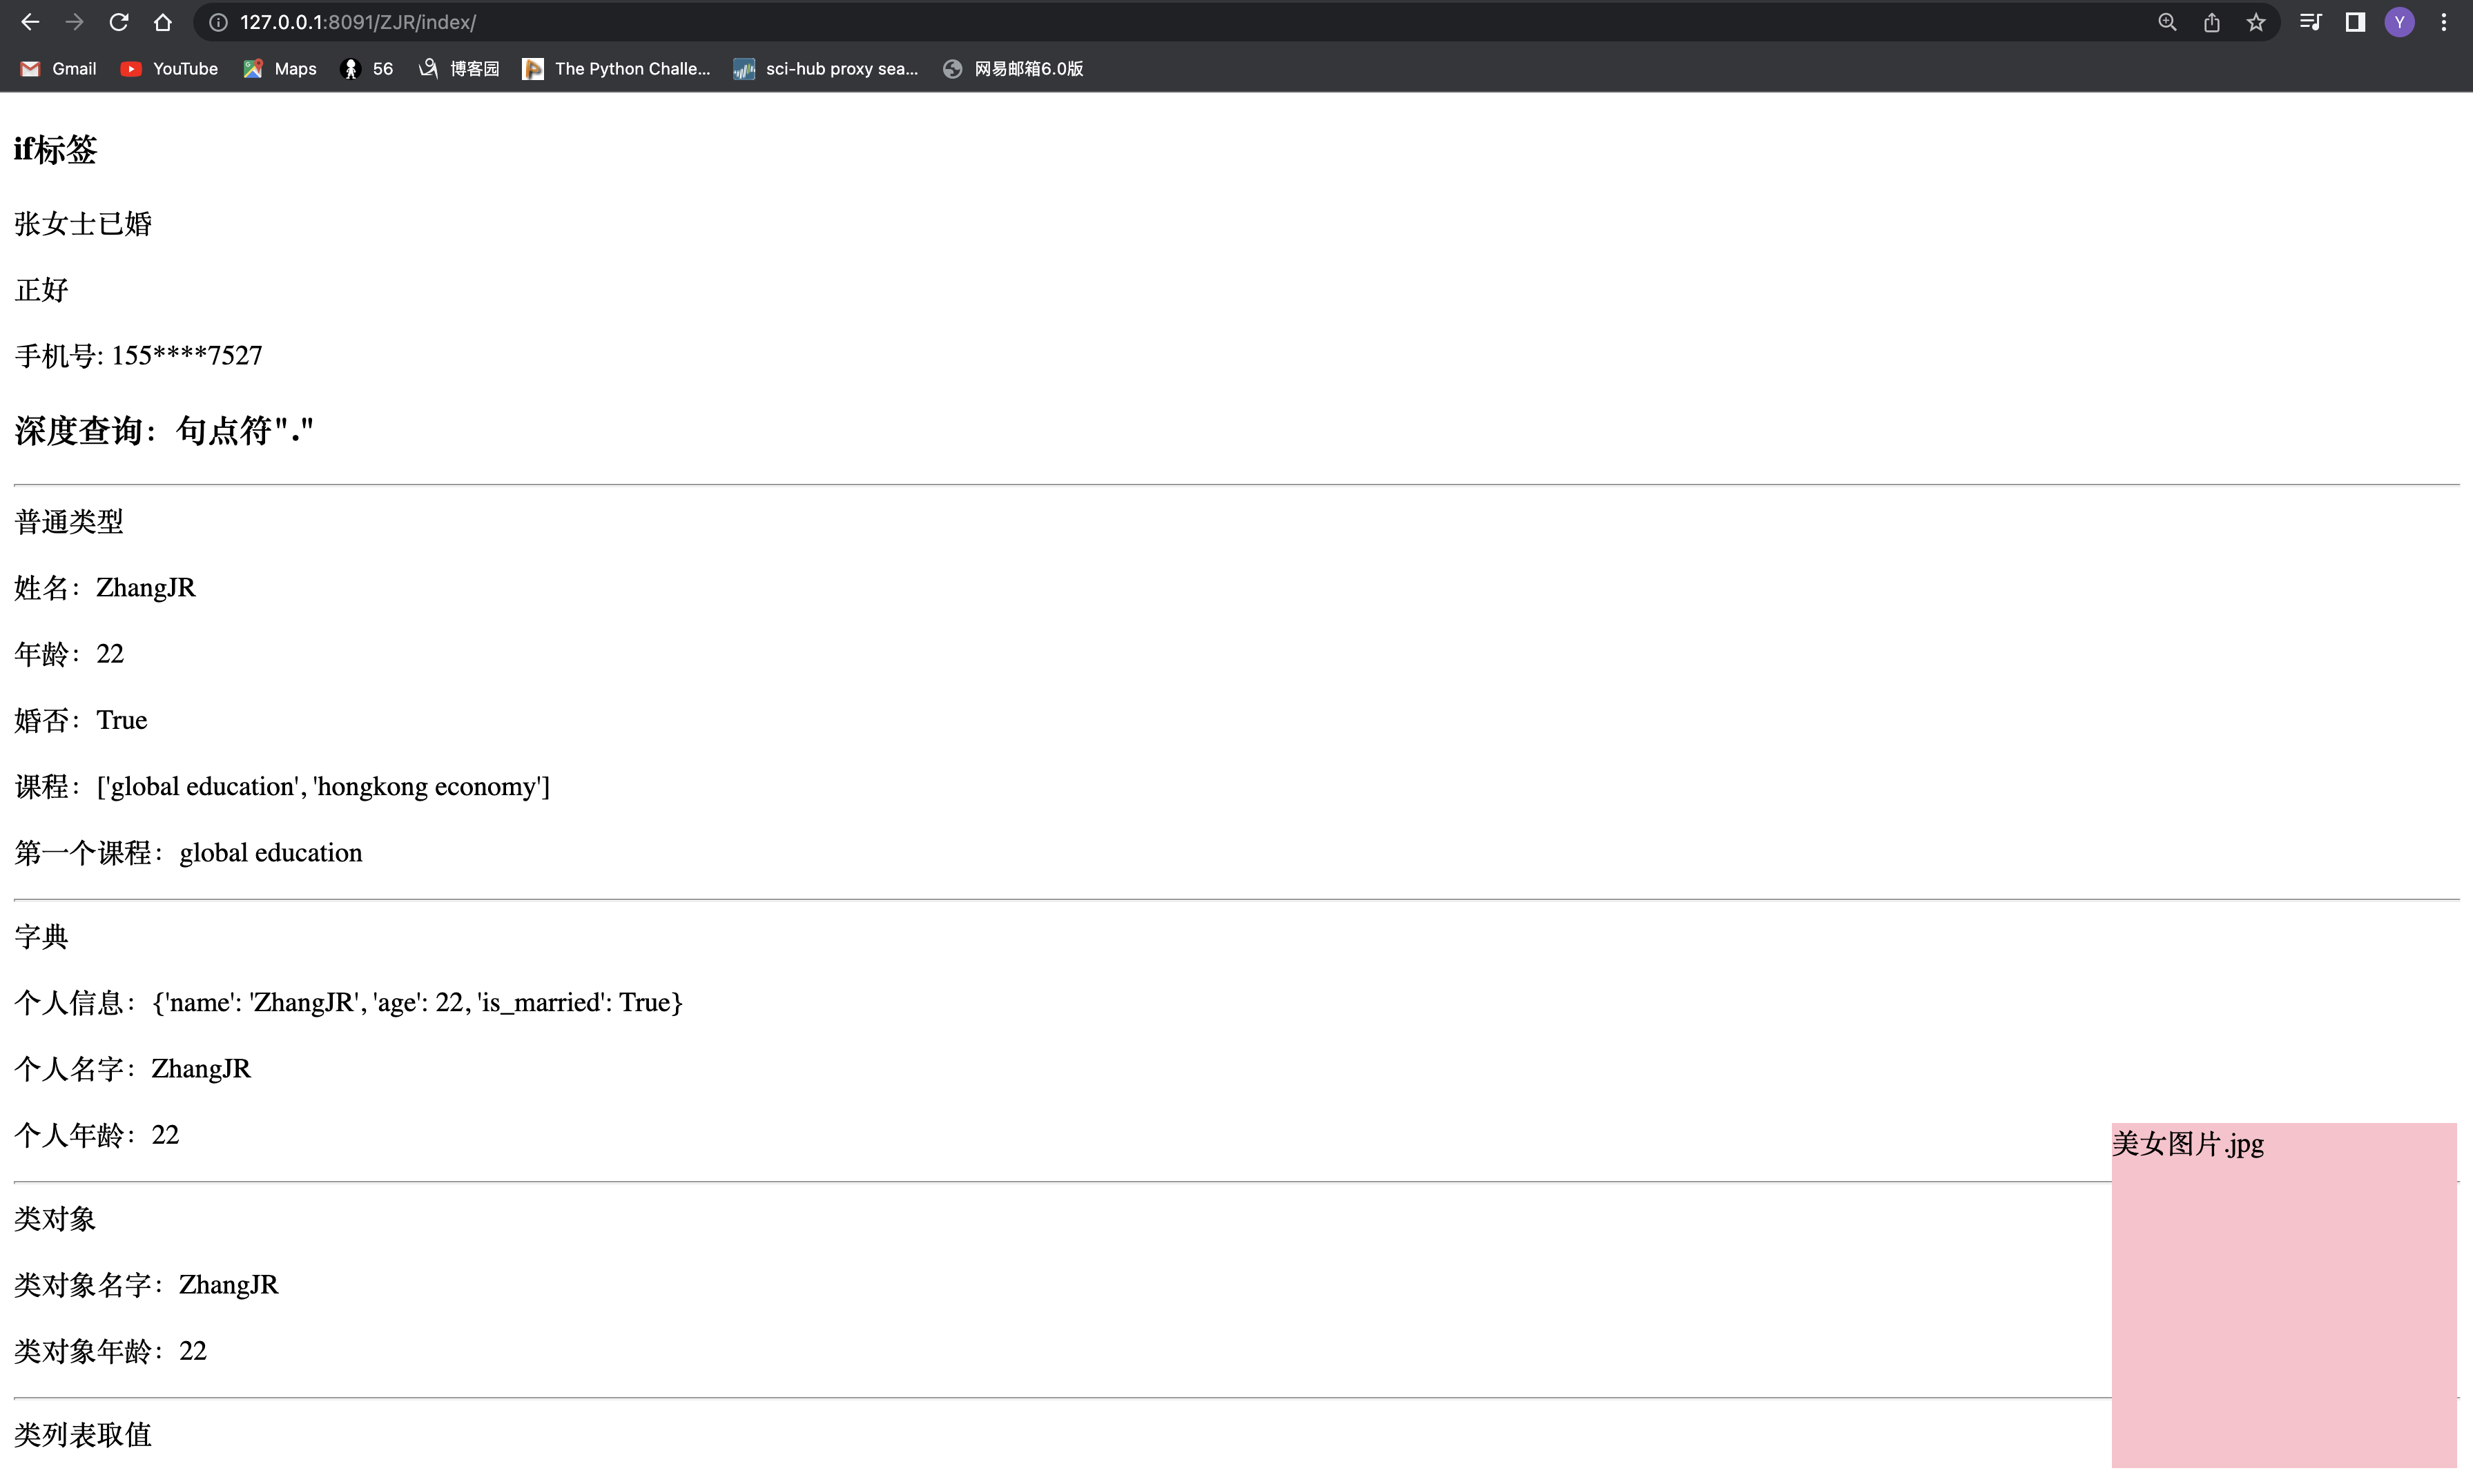
Task: Click the line 类对象名字：ZhangJR
Action: click(147, 1285)
